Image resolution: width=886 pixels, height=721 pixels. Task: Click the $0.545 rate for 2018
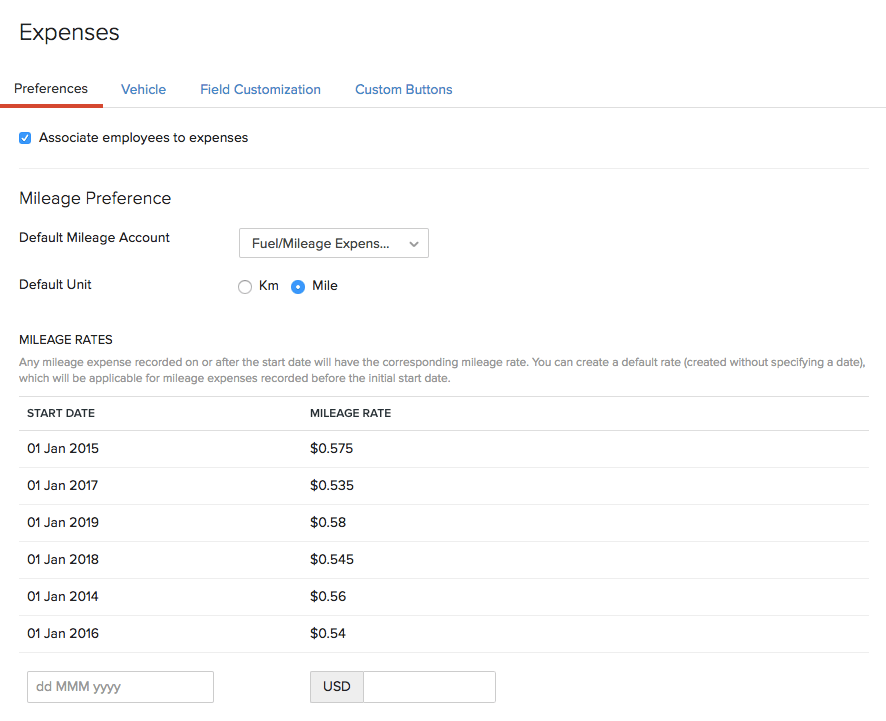coord(331,560)
